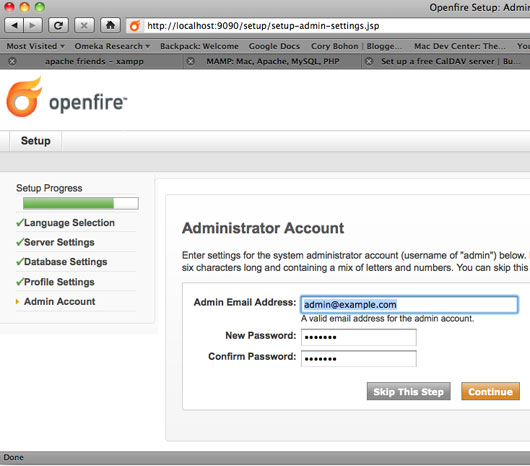
Task: Click the Openfire flame logo
Action: click(24, 98)
